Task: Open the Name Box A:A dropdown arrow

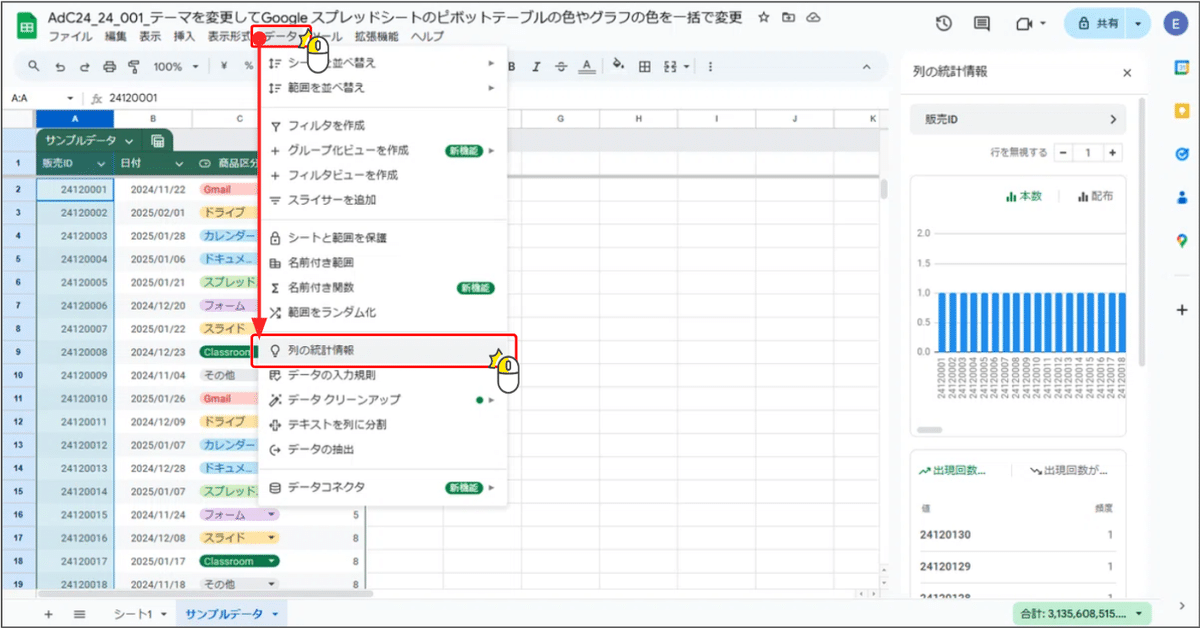Action: tap(70, 99)
